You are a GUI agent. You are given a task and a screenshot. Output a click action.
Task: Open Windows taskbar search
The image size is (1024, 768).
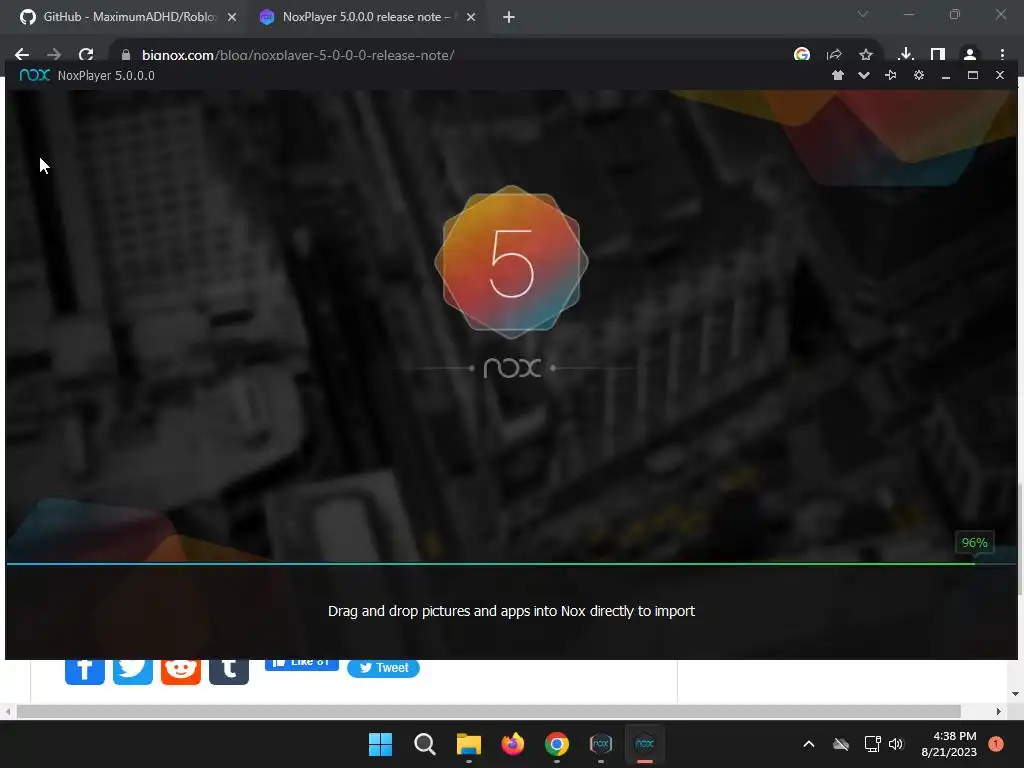click(x=424, y=744)
